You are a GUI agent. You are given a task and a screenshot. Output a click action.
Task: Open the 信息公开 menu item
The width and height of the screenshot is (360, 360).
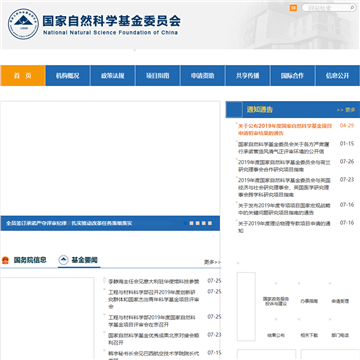coord(337,76)
